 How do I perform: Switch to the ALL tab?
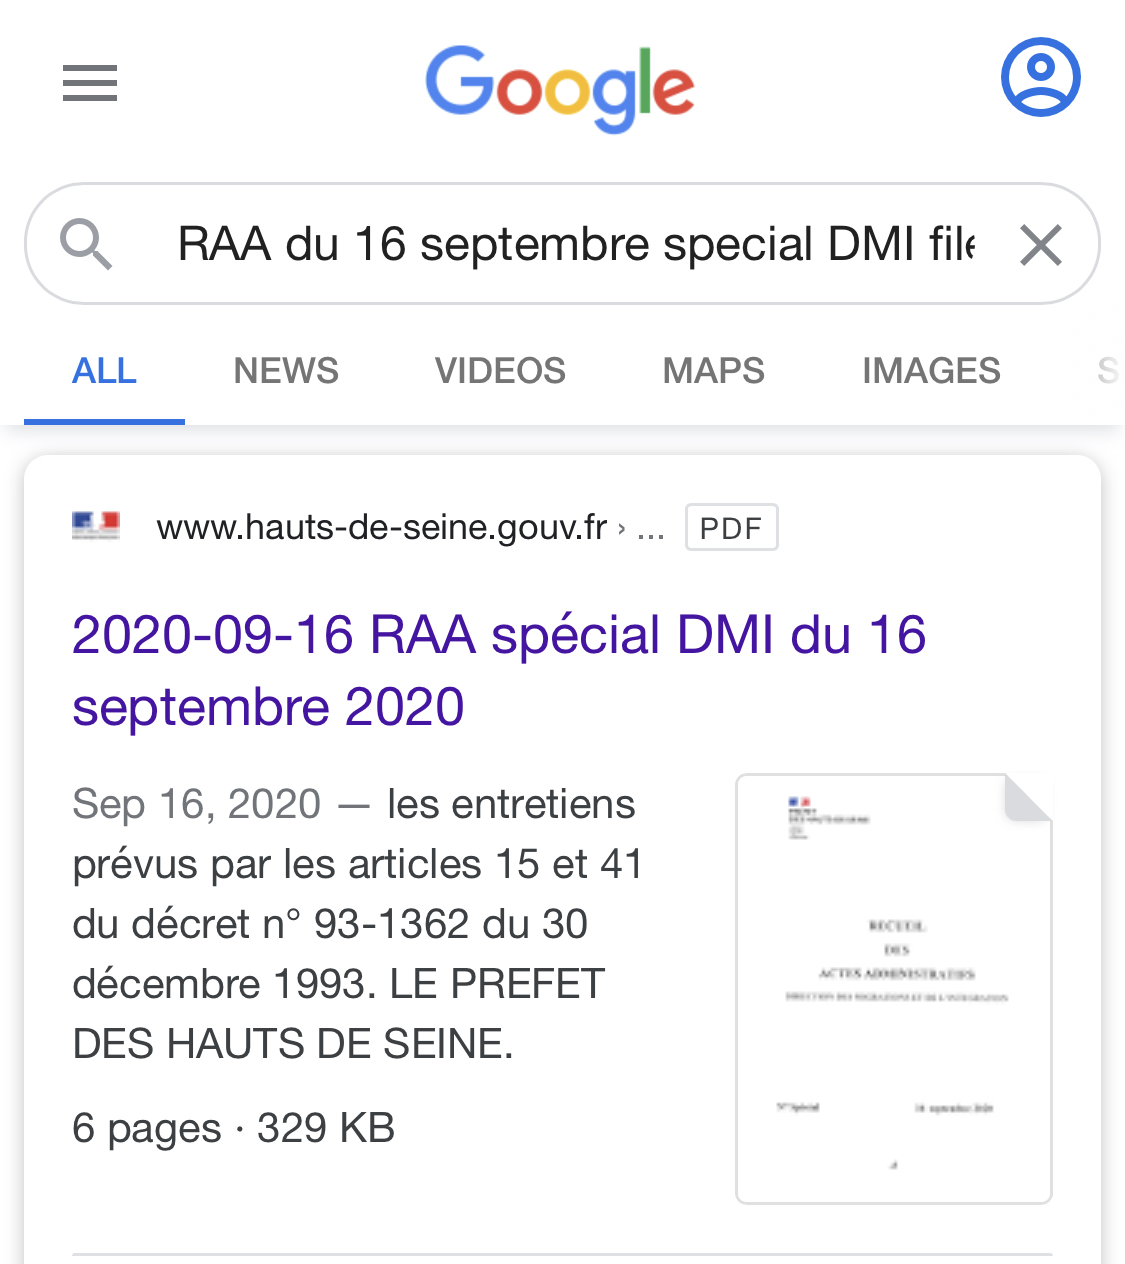point(104,371)
